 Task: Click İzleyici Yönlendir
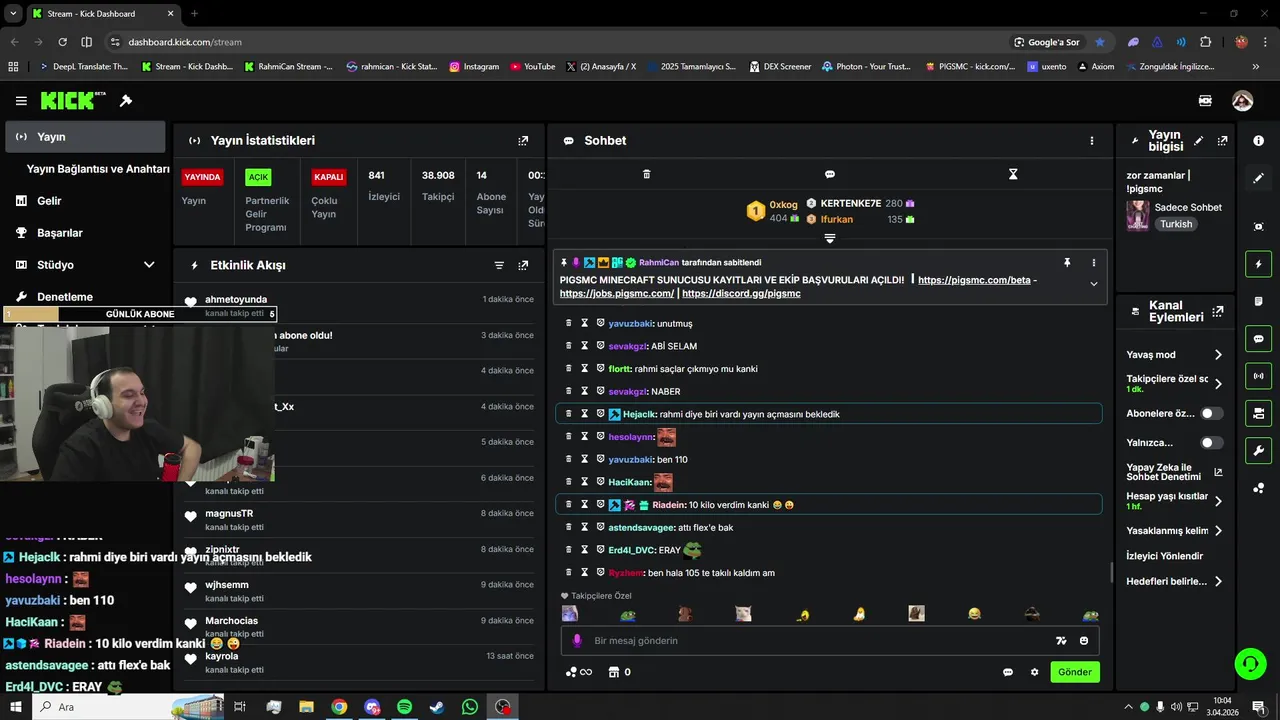click(x=1165, y=556)
